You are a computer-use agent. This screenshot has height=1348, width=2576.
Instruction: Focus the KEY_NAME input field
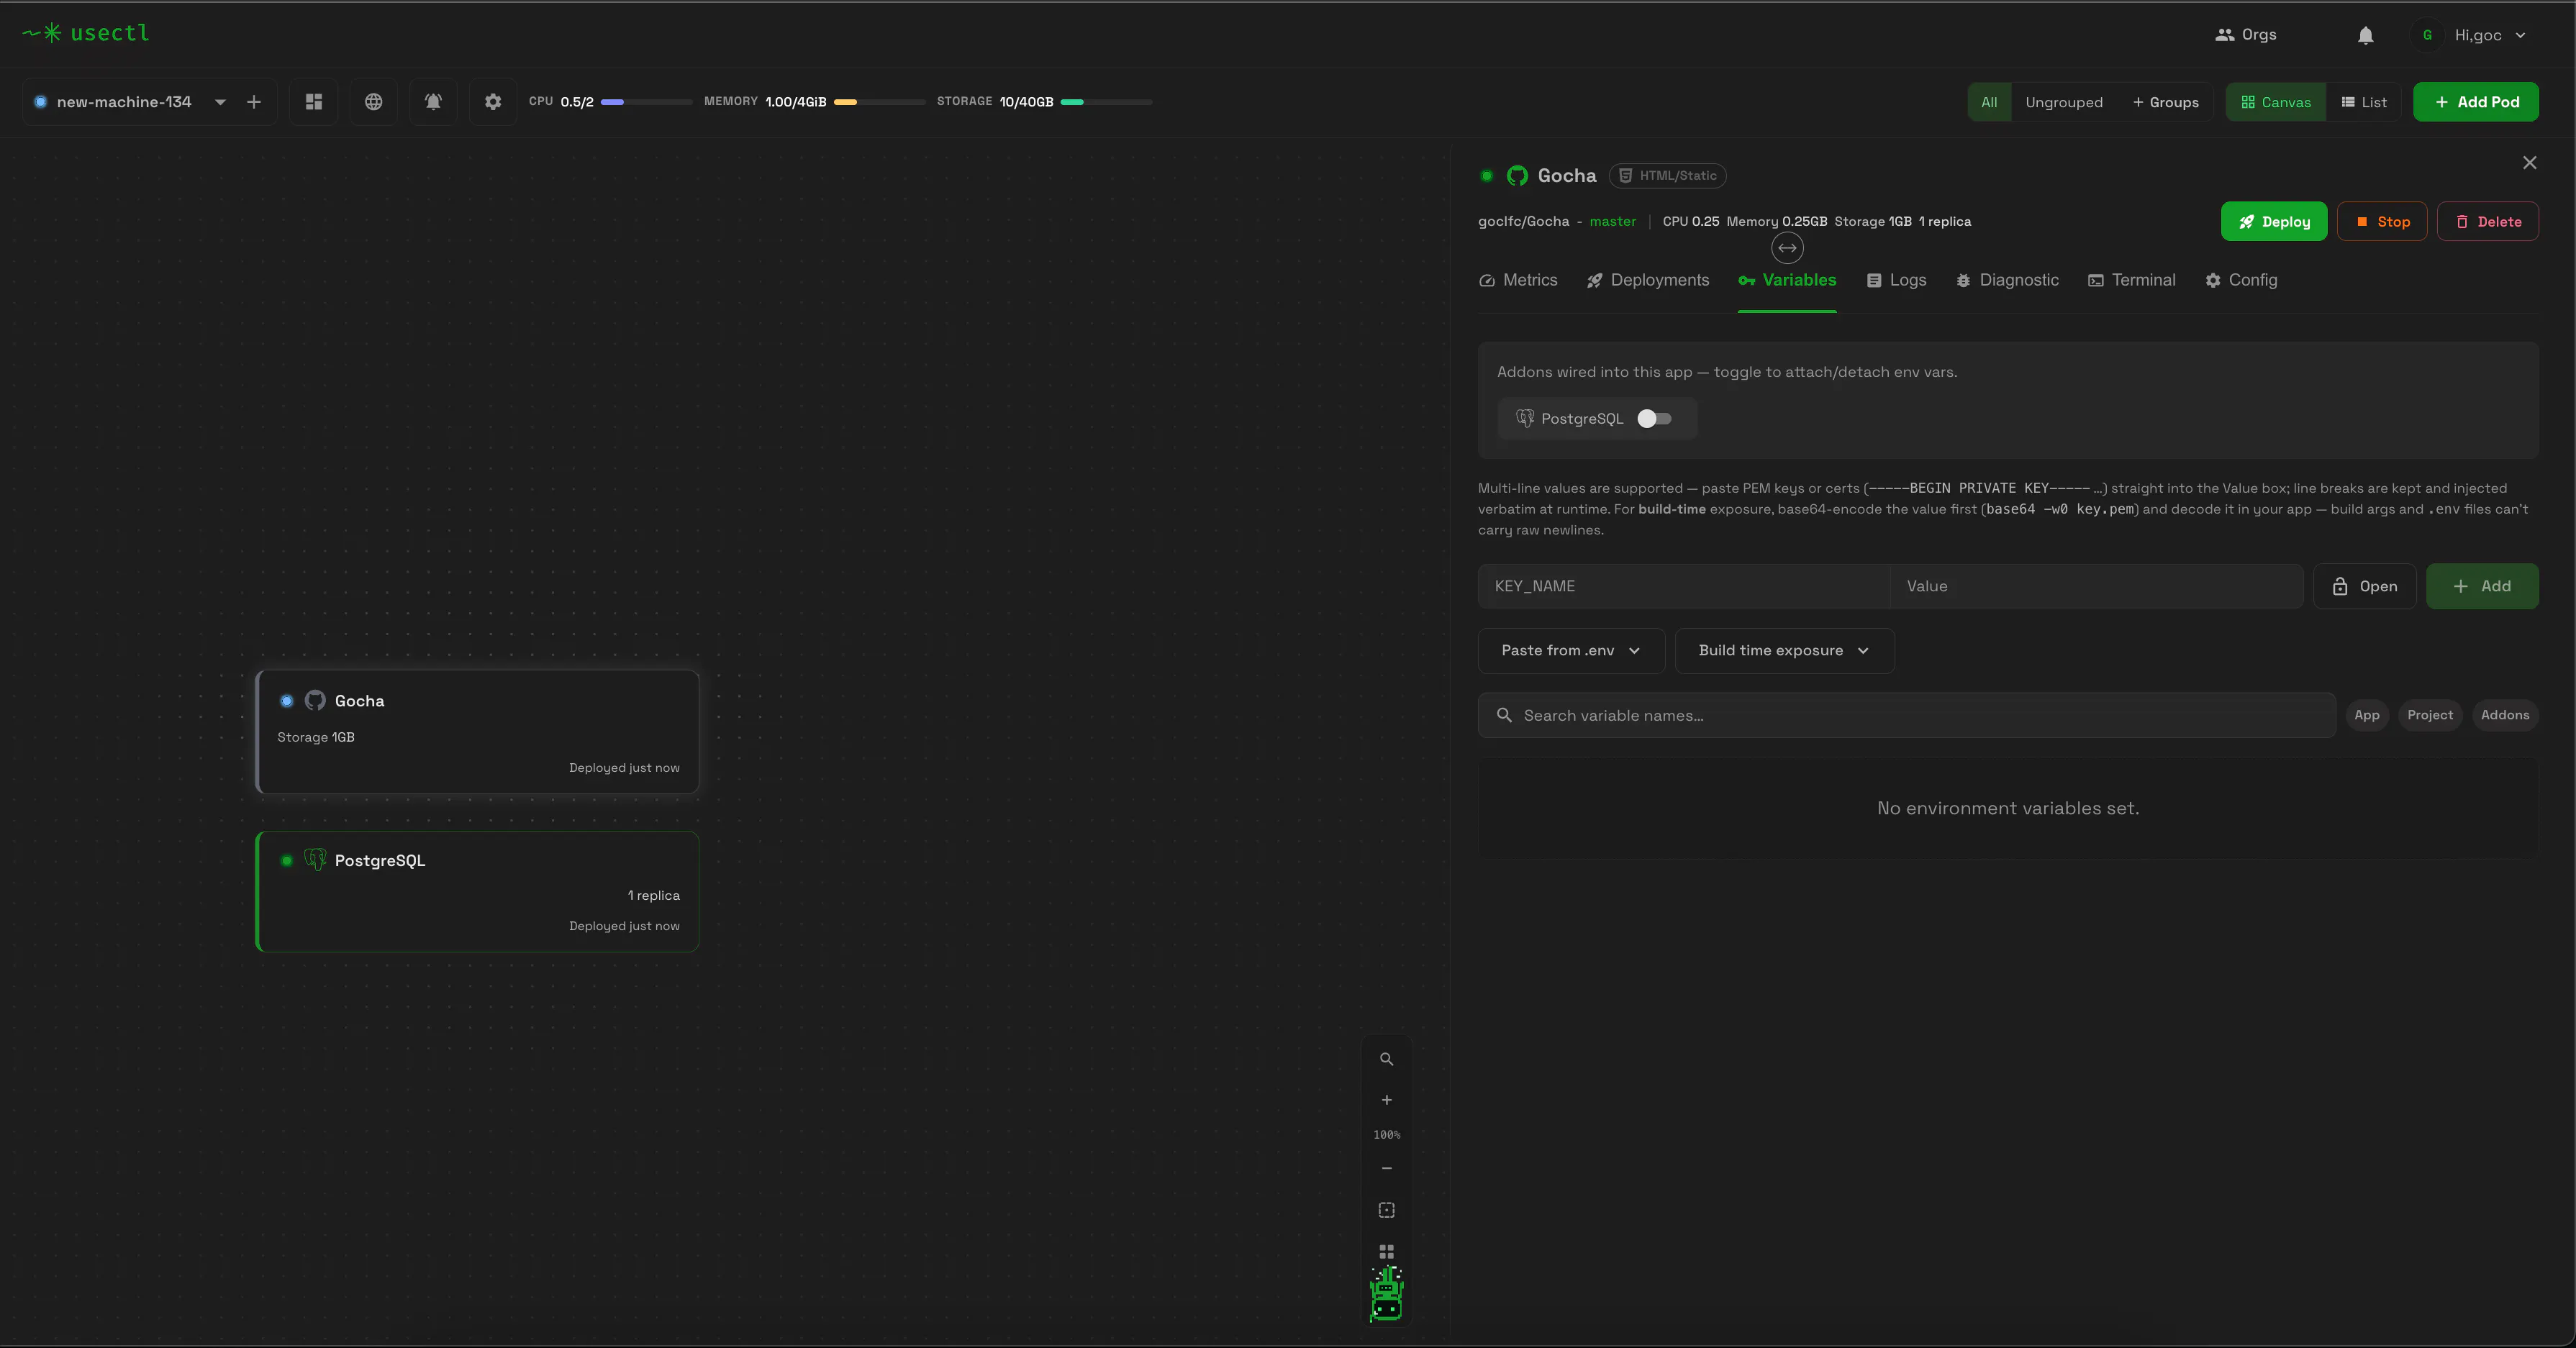coord(1684,586)
